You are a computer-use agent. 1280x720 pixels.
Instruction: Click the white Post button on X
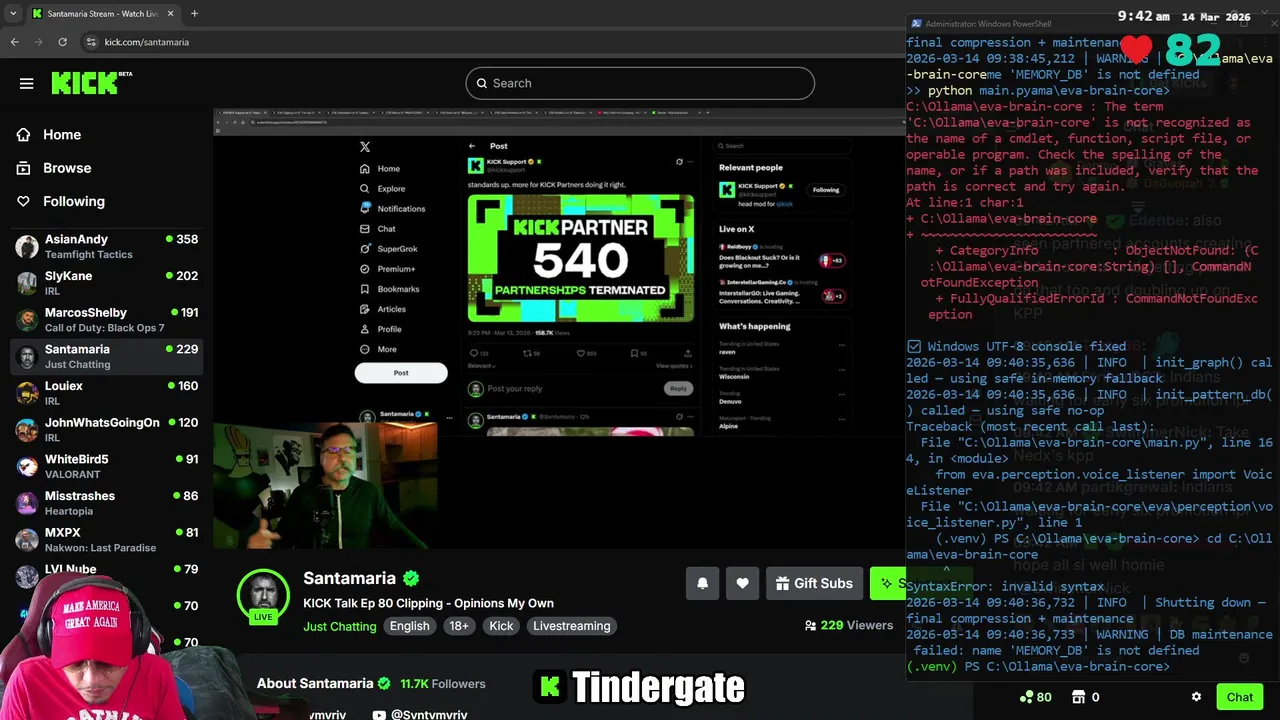tap(401, 372)
